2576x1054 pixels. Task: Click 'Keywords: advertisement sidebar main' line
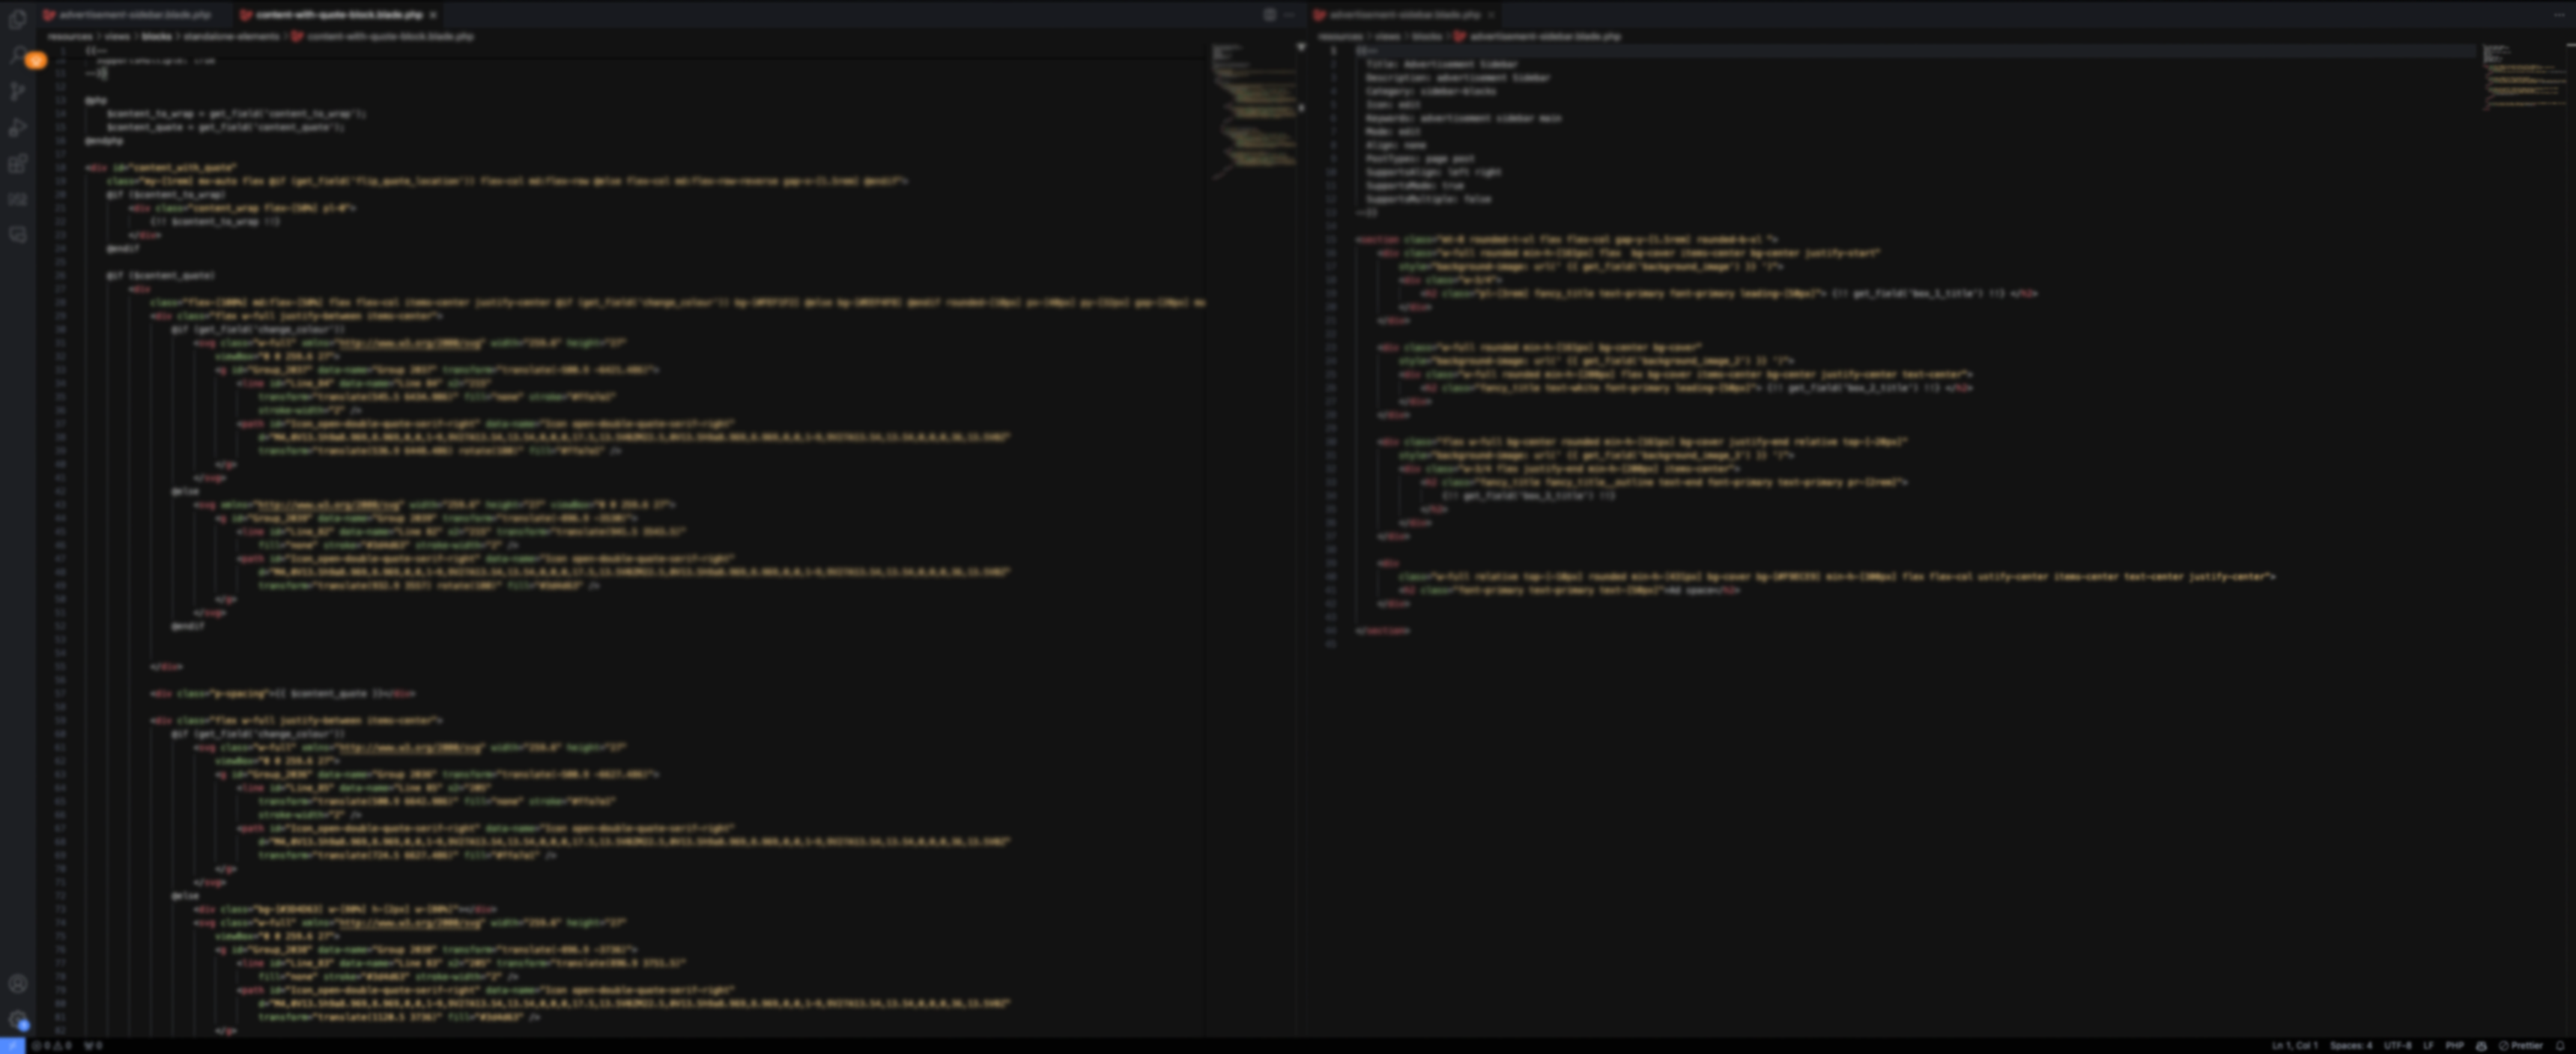click(x=1464, y=118)
